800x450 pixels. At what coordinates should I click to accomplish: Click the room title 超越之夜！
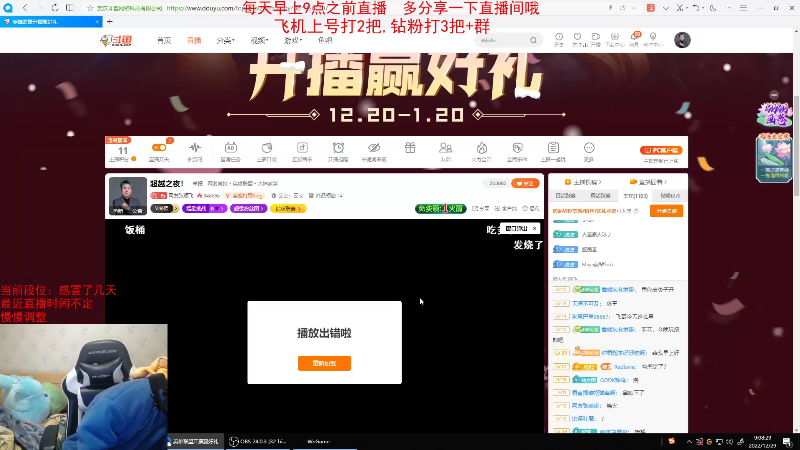point(166,183)
